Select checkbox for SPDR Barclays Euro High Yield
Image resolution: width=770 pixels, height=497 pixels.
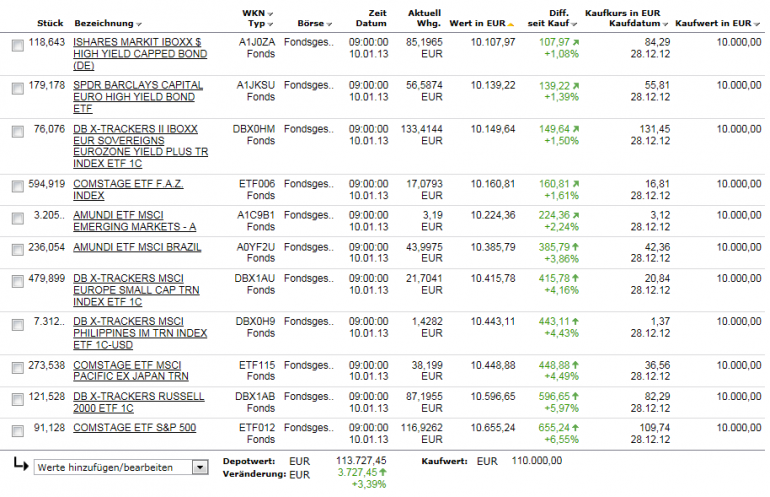(18, 88)
